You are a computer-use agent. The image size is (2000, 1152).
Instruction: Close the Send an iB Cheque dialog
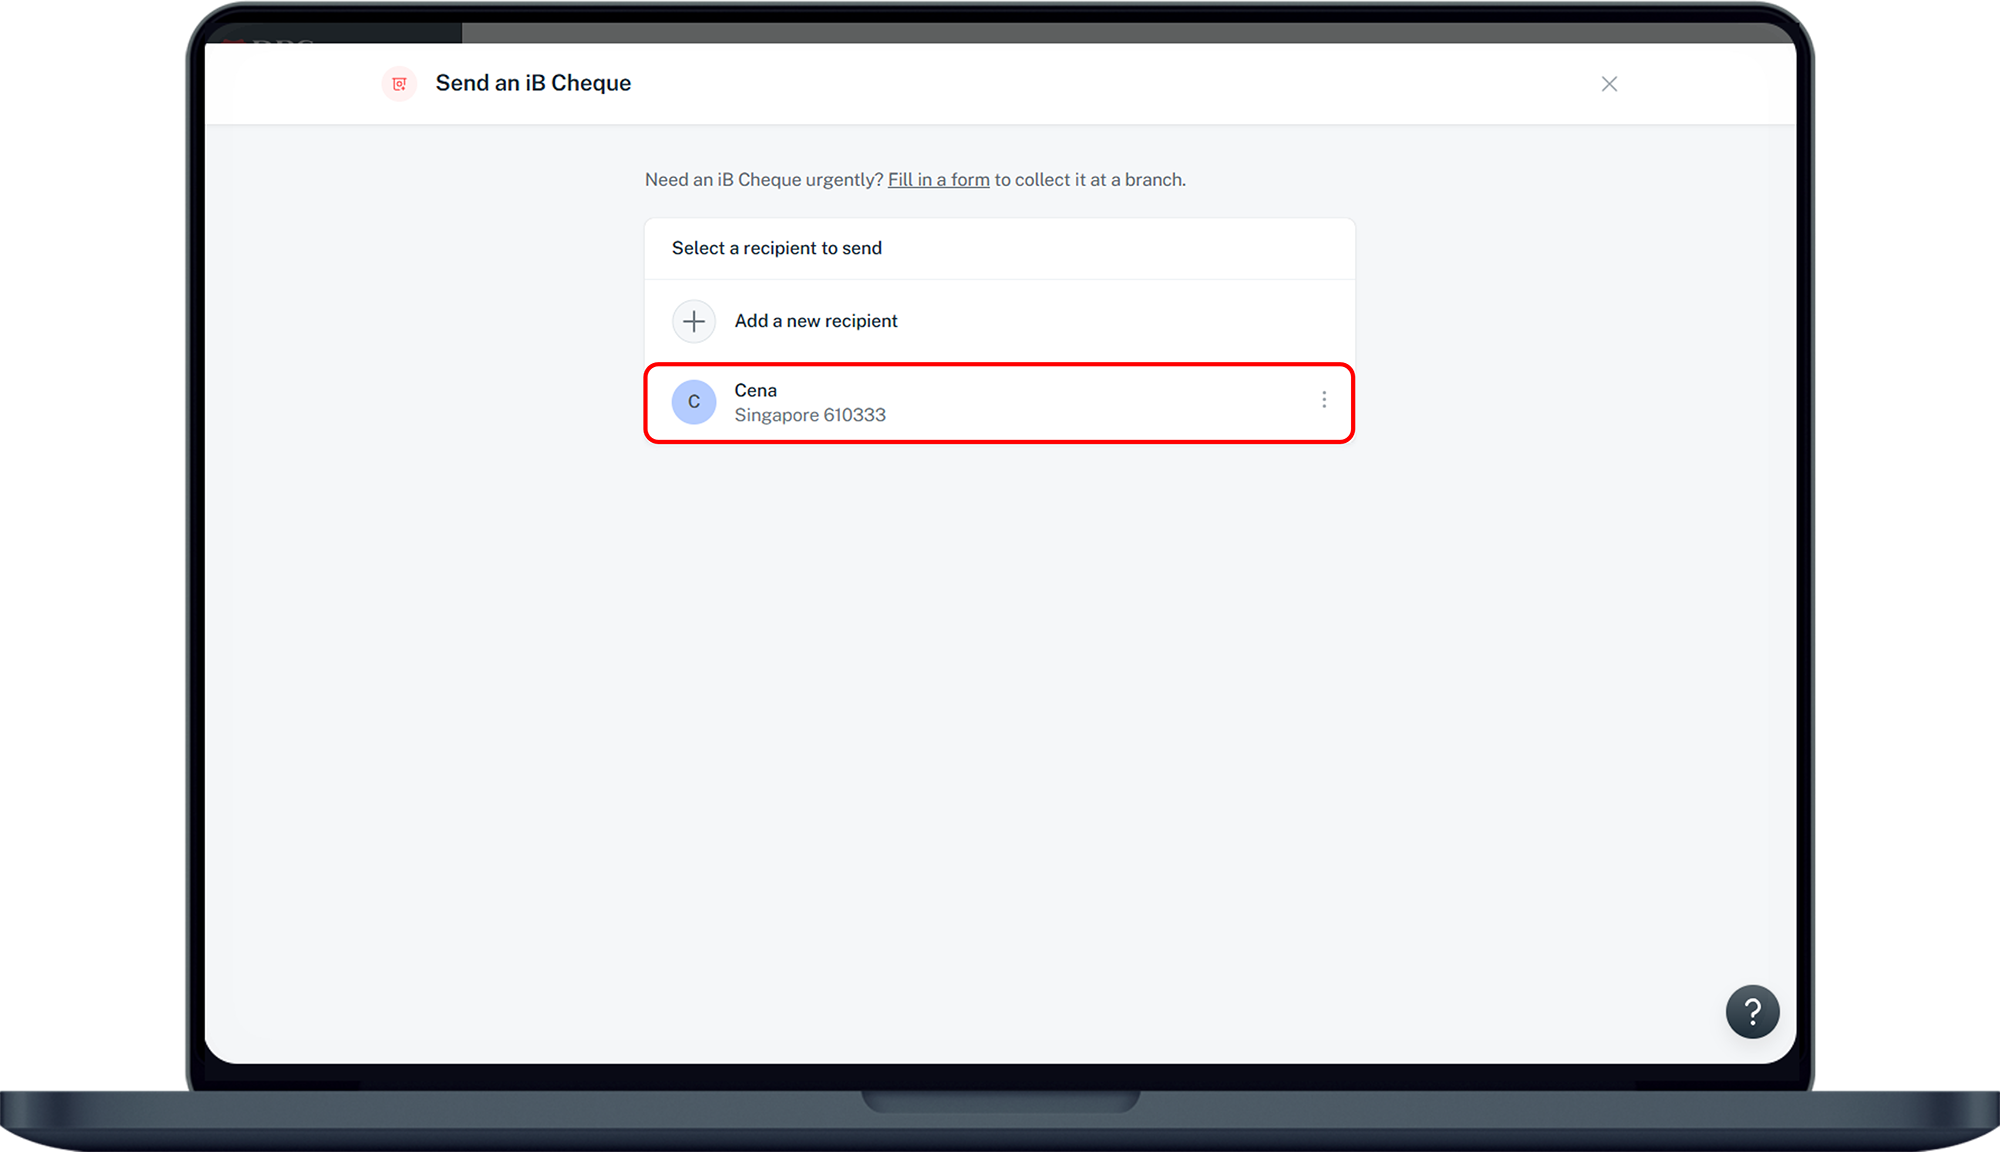pos(1608,84)
